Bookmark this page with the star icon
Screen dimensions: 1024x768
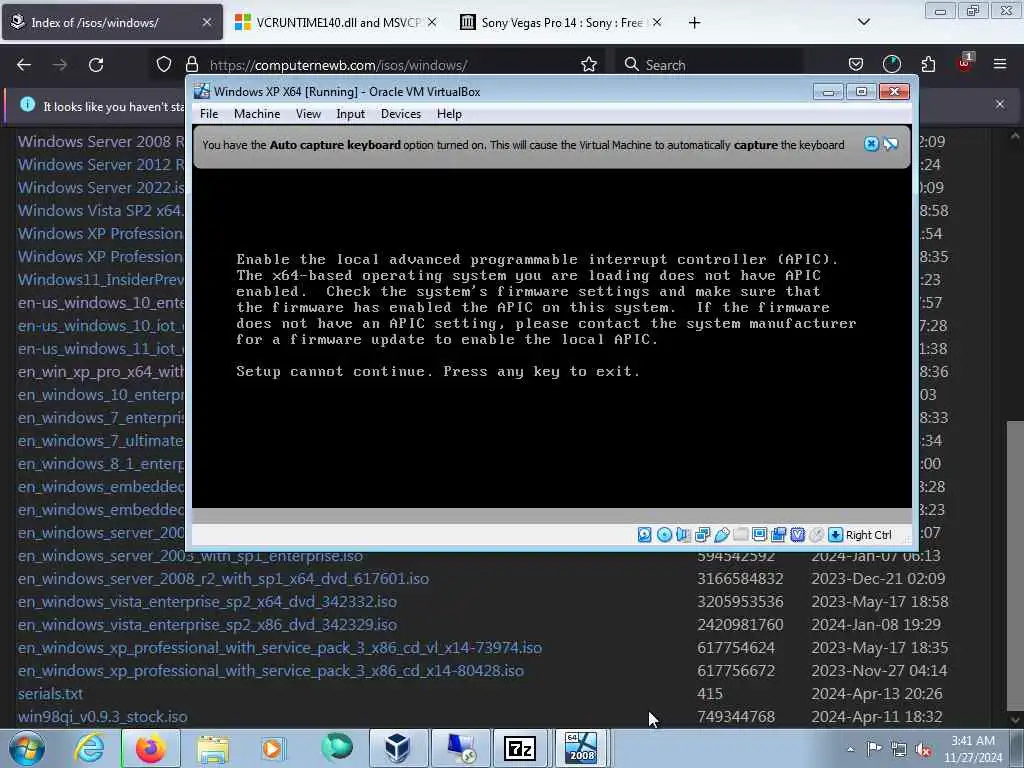[x=589, y=64]
